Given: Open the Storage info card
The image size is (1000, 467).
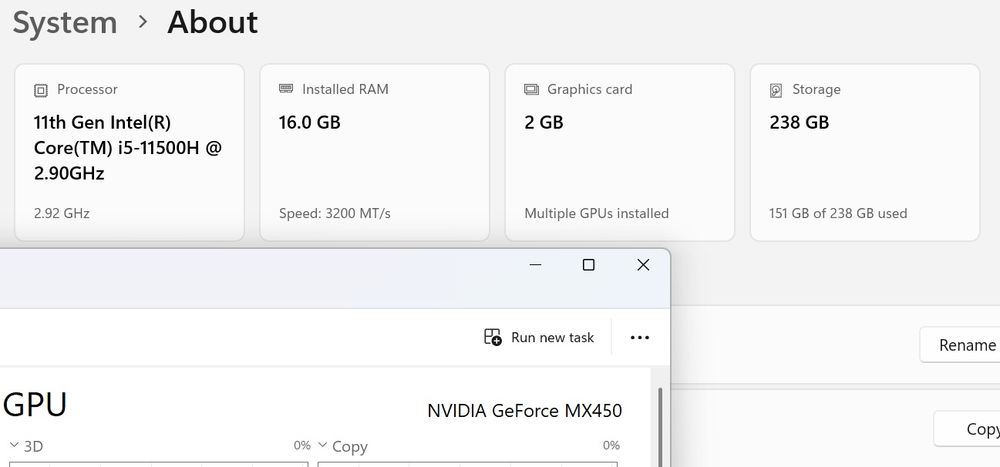Looking at the screenshot, I should coord(864,152).
